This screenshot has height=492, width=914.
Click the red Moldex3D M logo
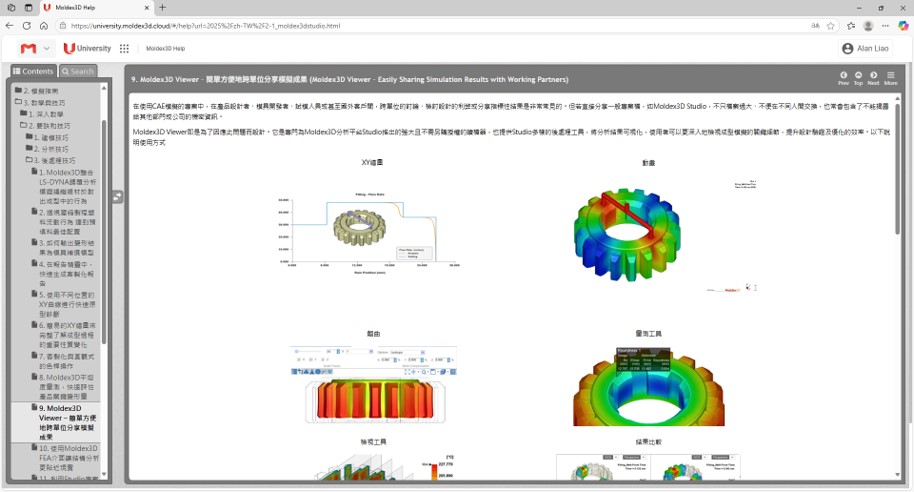coord(29,48)
